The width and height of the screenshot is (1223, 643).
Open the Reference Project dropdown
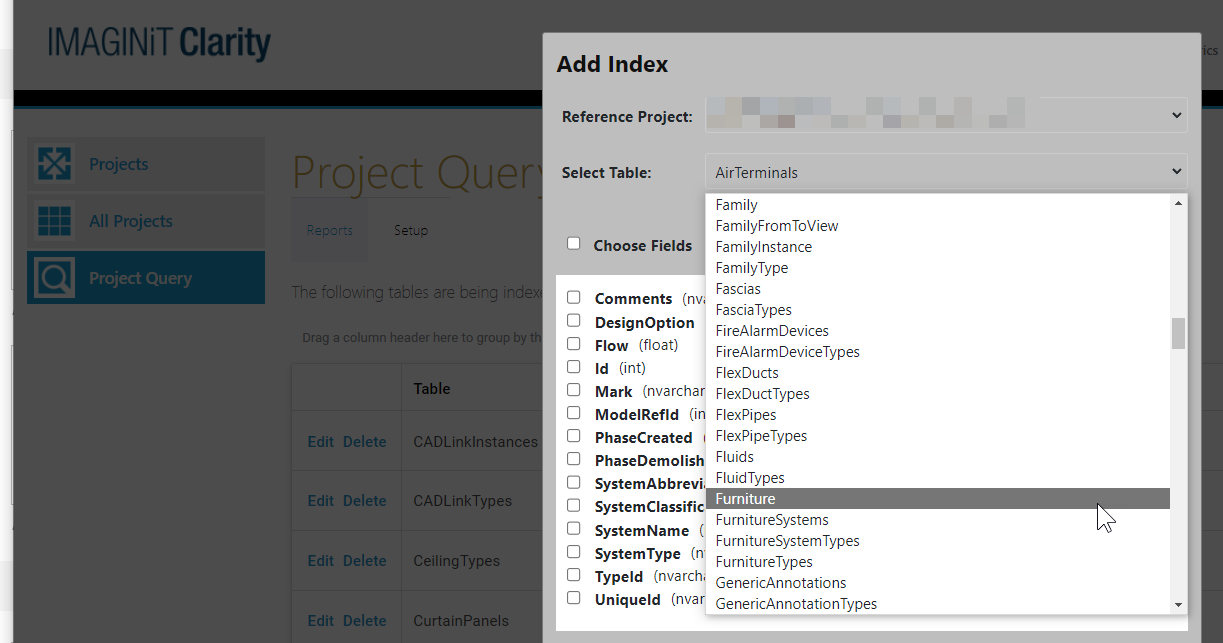click(x=945, y=115)
